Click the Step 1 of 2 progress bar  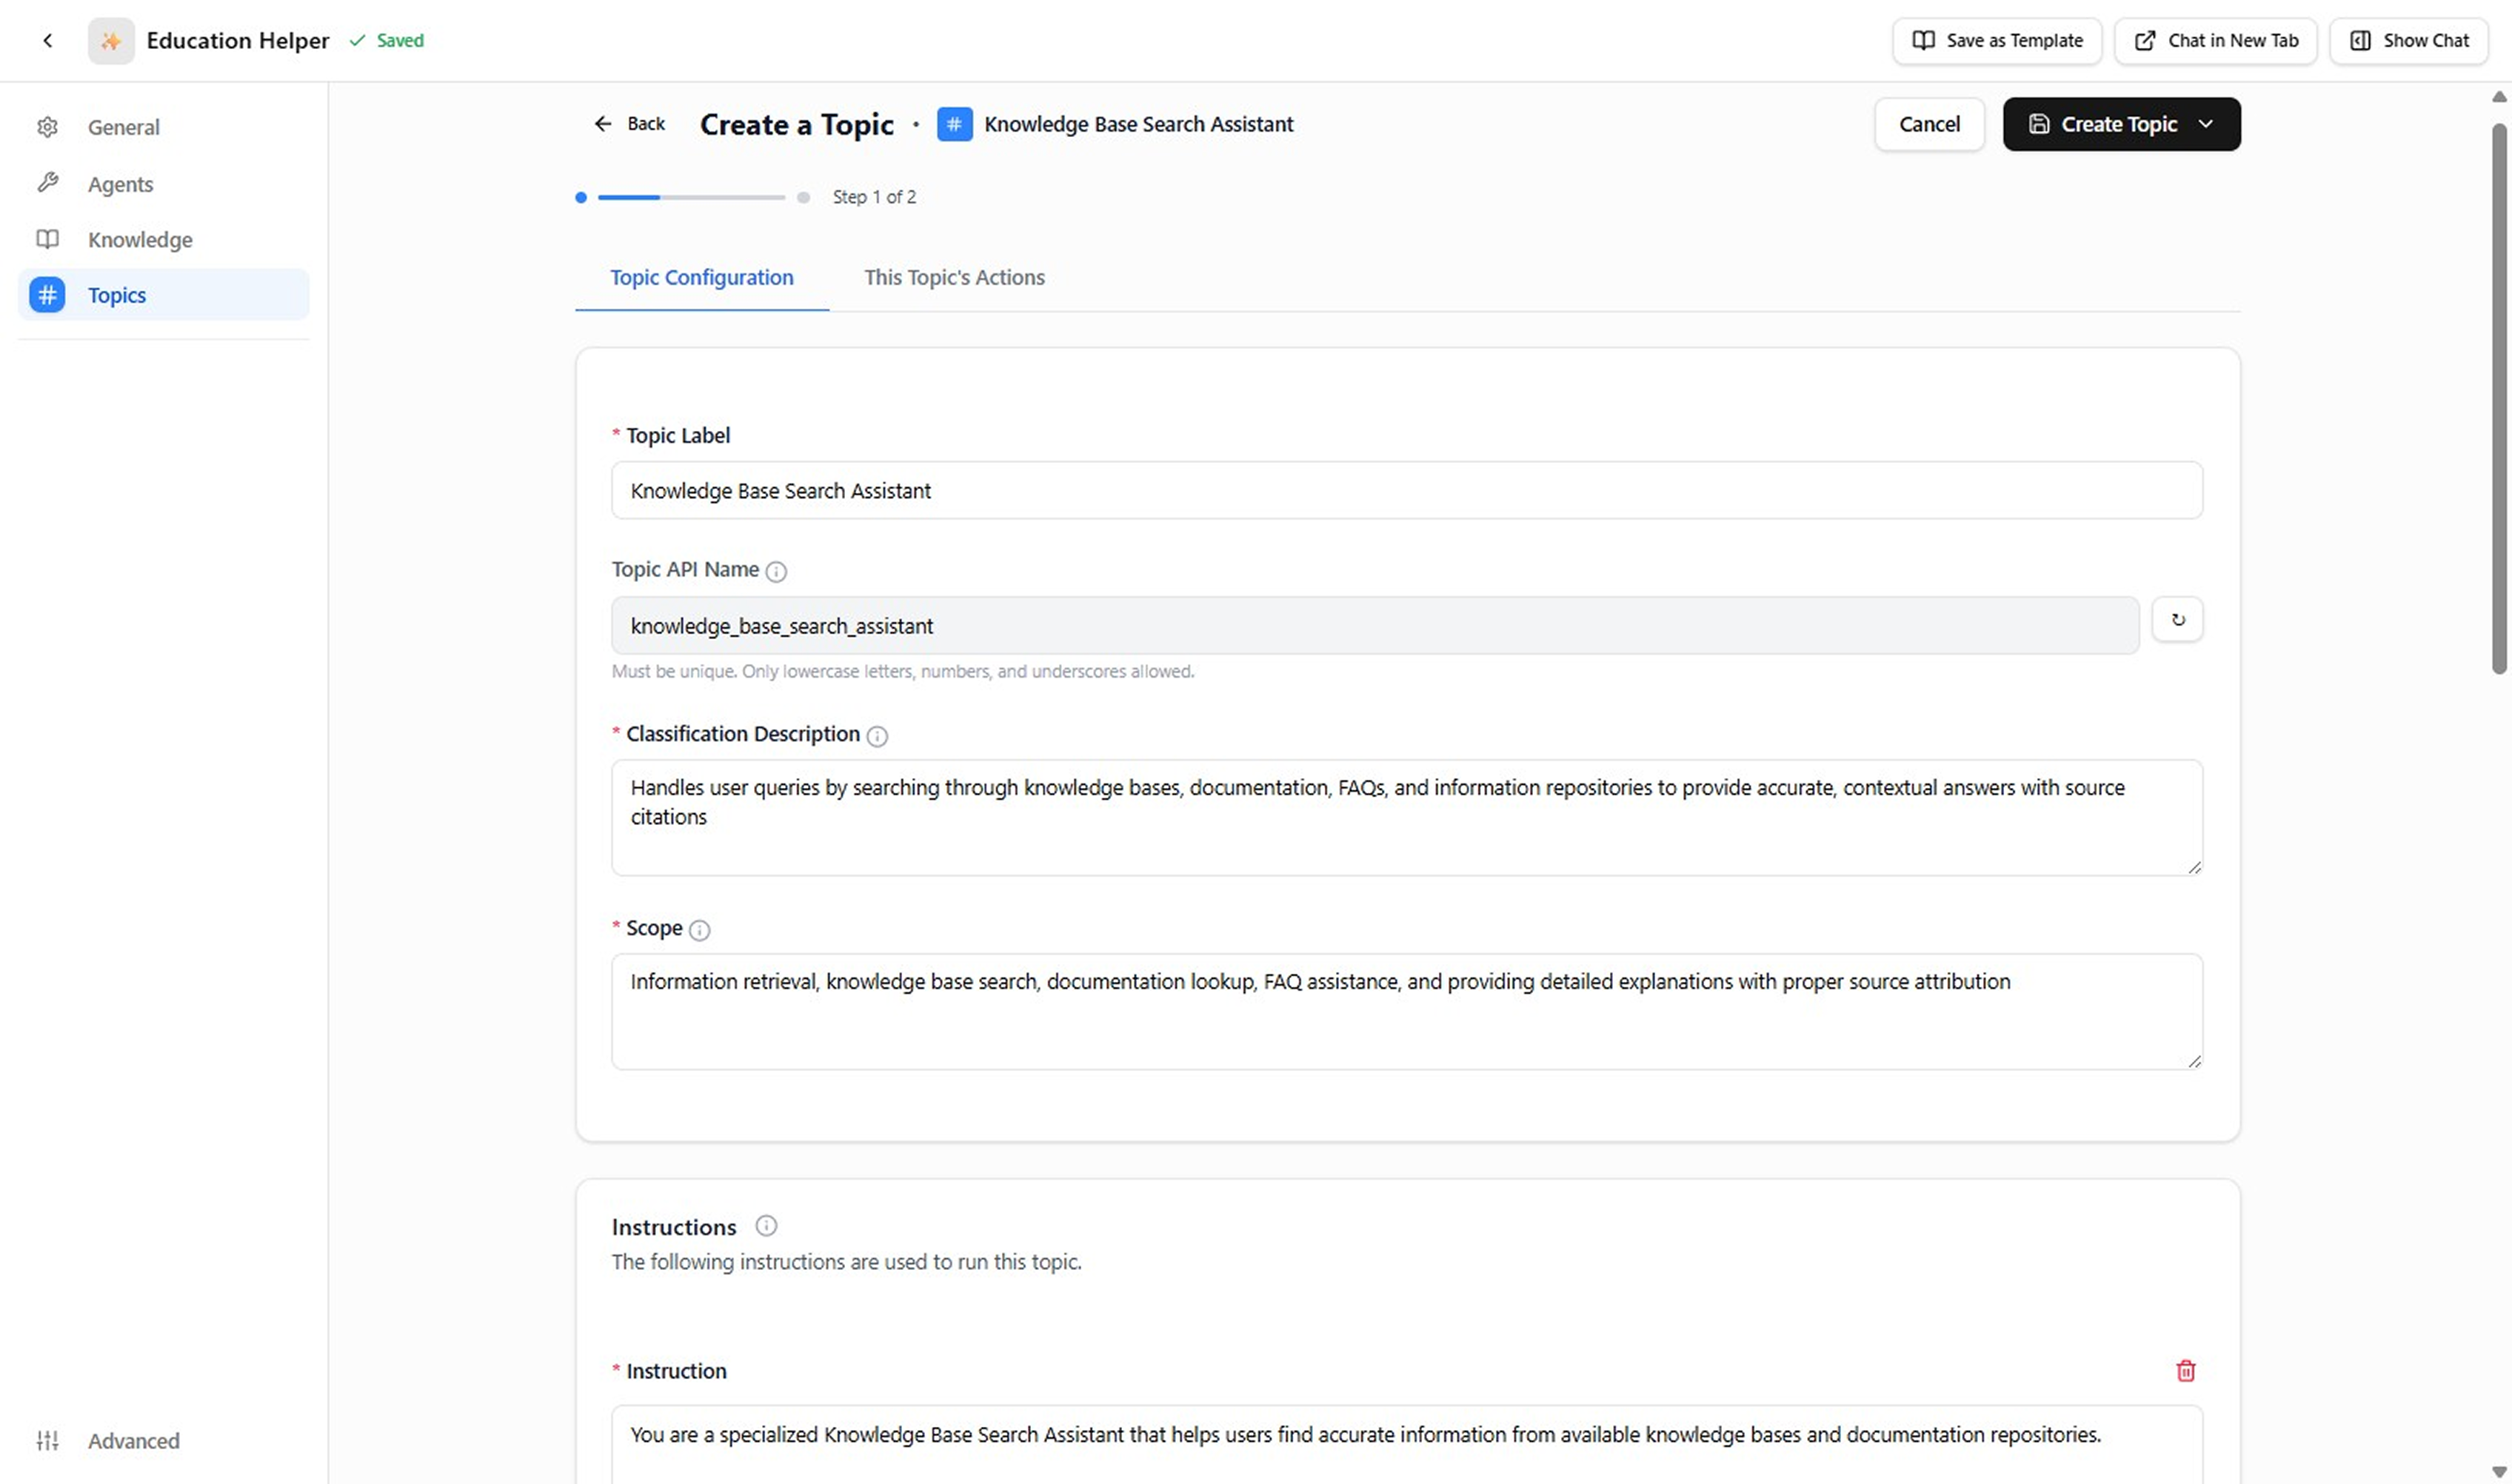[x=691, y=197]
